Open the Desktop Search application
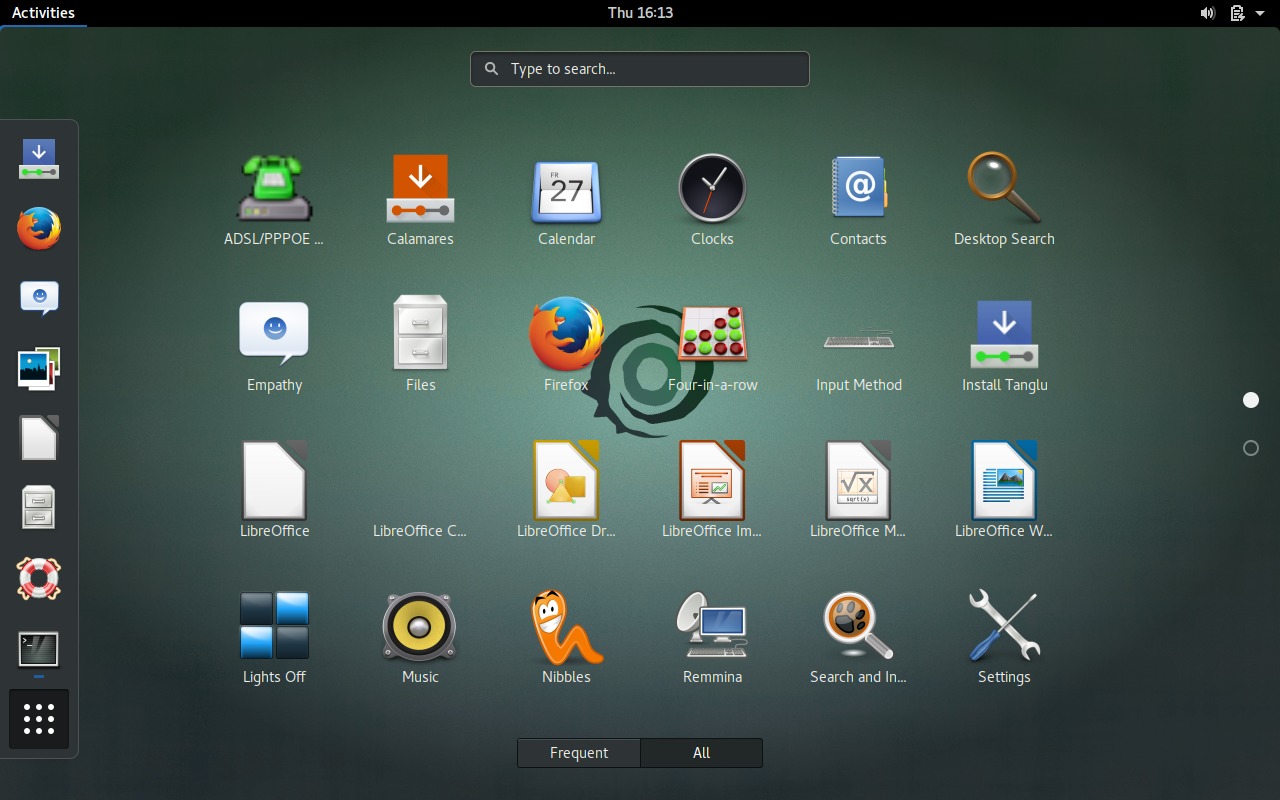1280x800 pixels. tap(1004, 187)
